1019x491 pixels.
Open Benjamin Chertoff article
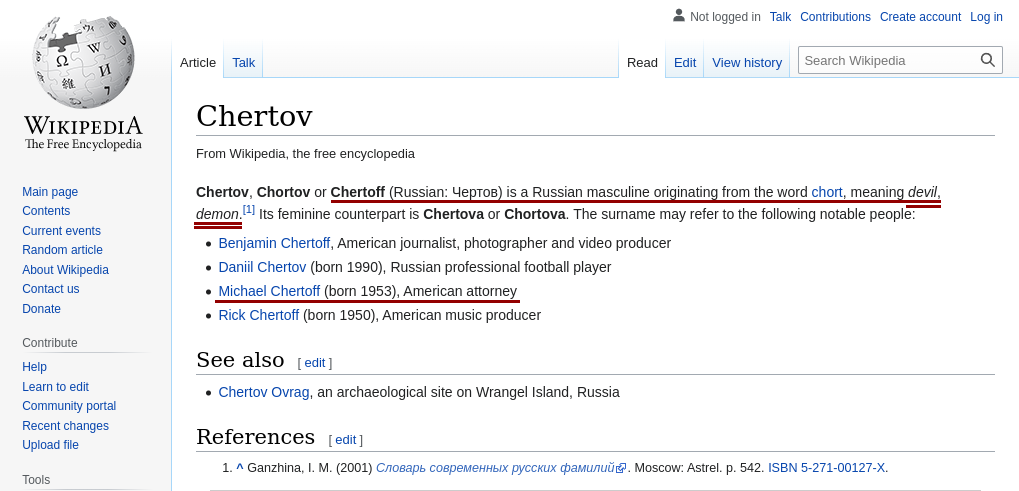coord(274,243)
